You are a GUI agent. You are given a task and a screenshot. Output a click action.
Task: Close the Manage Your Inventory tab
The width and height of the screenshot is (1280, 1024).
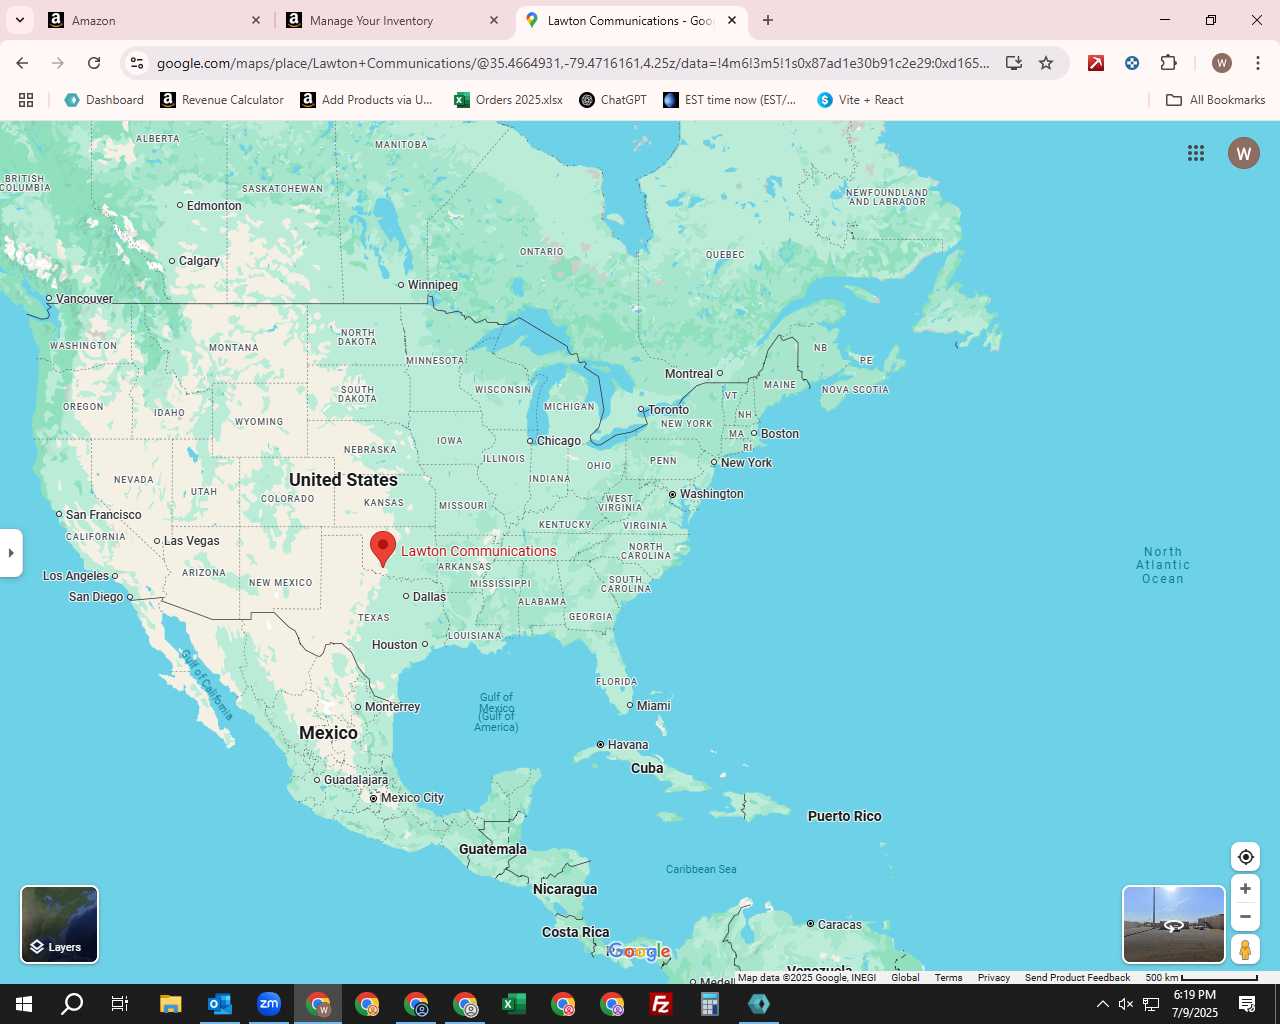coord(494,20)
